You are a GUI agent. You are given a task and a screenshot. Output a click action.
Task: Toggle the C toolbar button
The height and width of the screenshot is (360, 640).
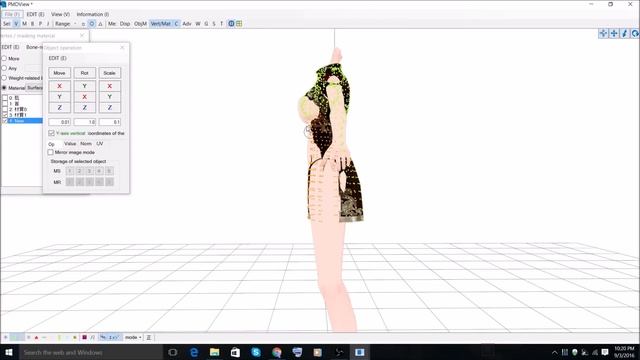pos(176,24)
